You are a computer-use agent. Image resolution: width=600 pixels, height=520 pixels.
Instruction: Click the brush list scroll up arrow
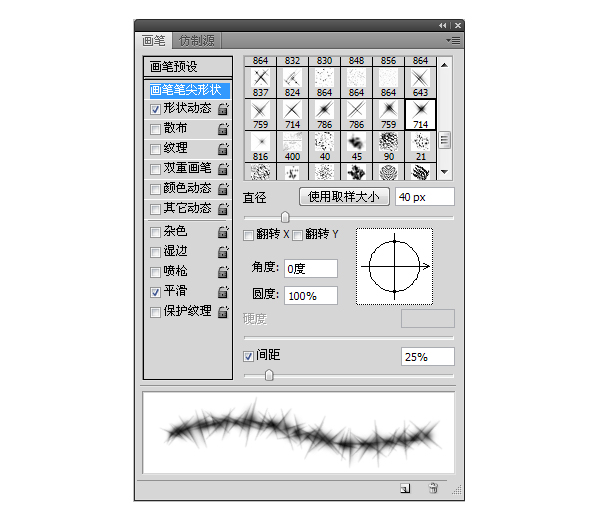[444, 65]
